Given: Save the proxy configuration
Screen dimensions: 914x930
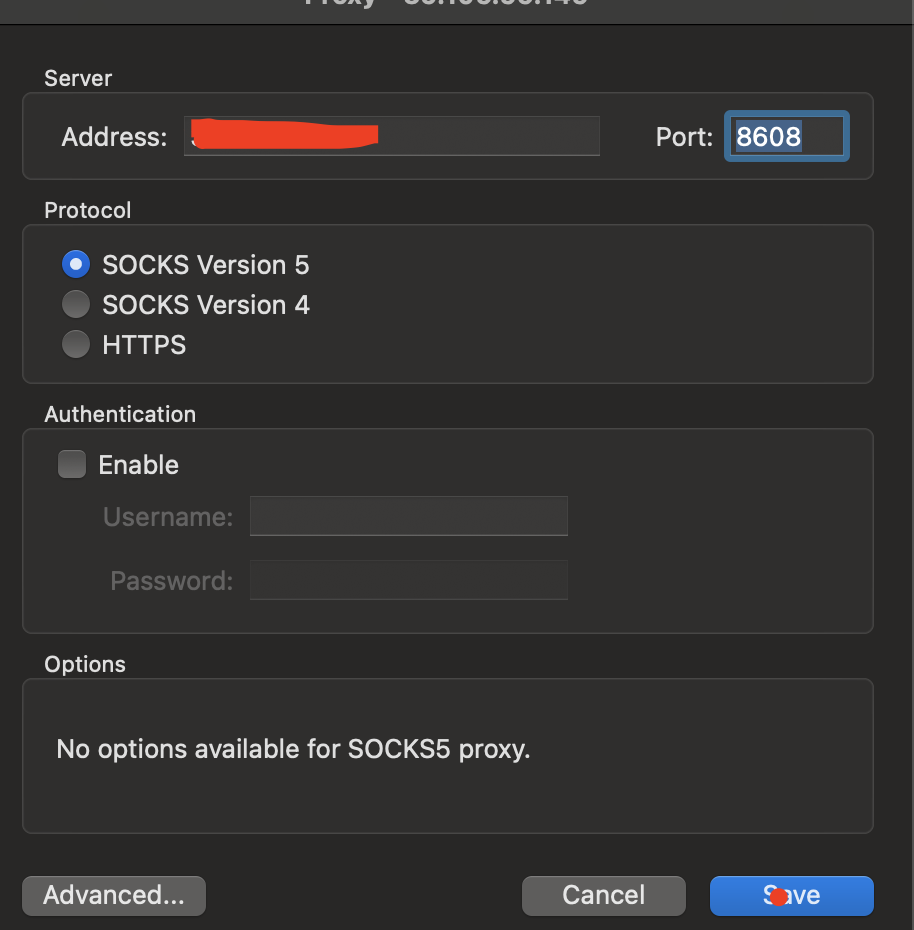Looking at the screenshot, I should (x=791, y=895).
